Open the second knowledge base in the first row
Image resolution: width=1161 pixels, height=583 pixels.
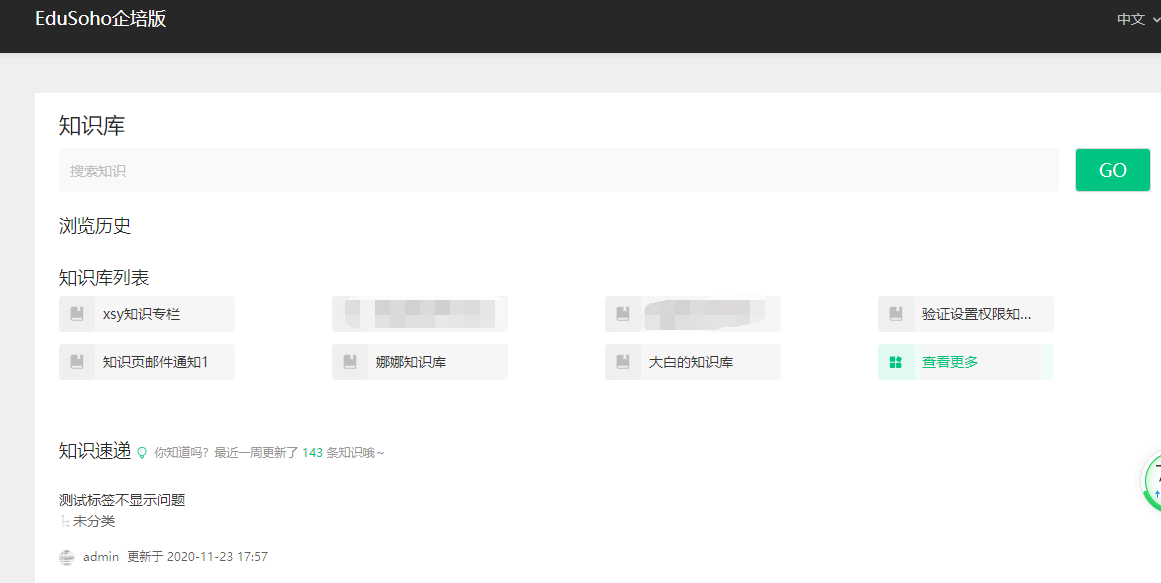pos(420,314)
